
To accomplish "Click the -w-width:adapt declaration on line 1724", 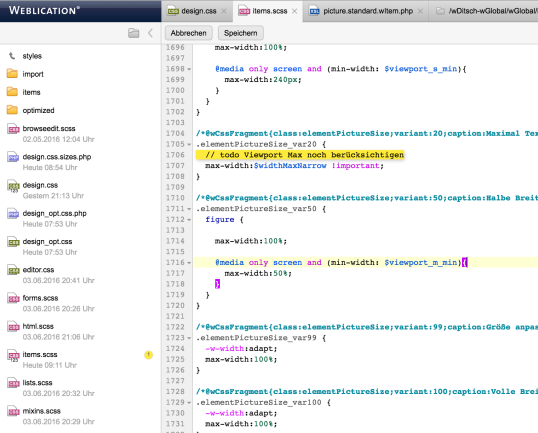I will (x=241, y=349).
